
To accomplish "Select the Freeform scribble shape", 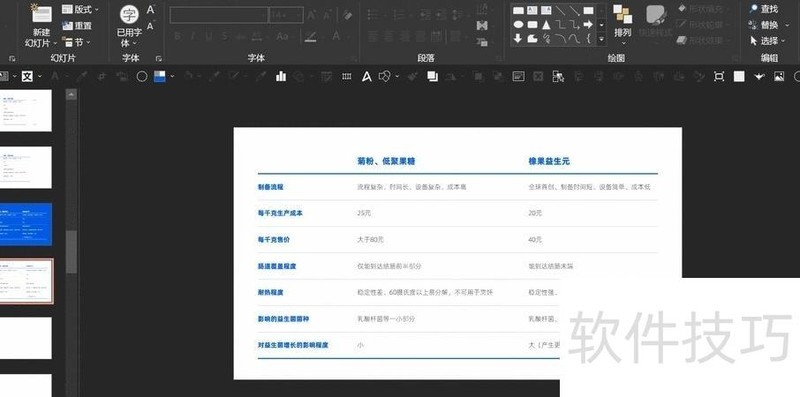I will (546, 38).
